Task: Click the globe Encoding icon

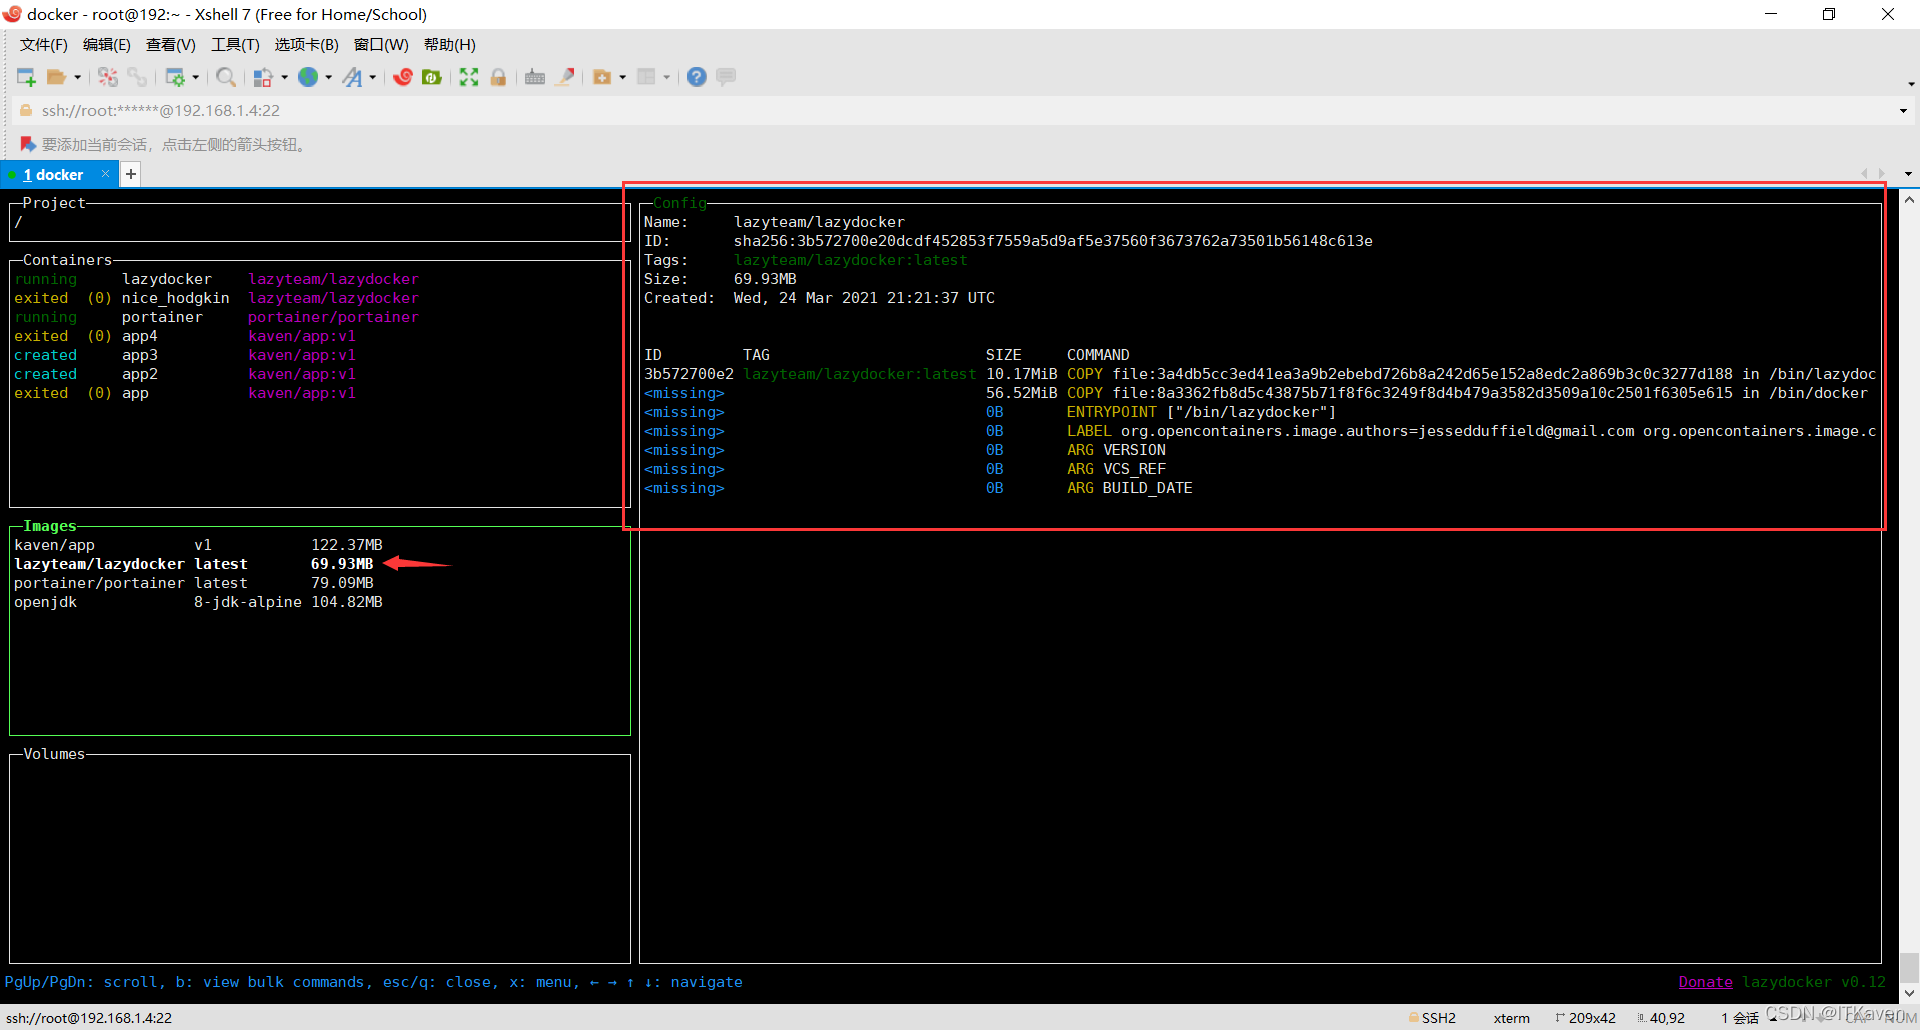Action: point(308,77)
